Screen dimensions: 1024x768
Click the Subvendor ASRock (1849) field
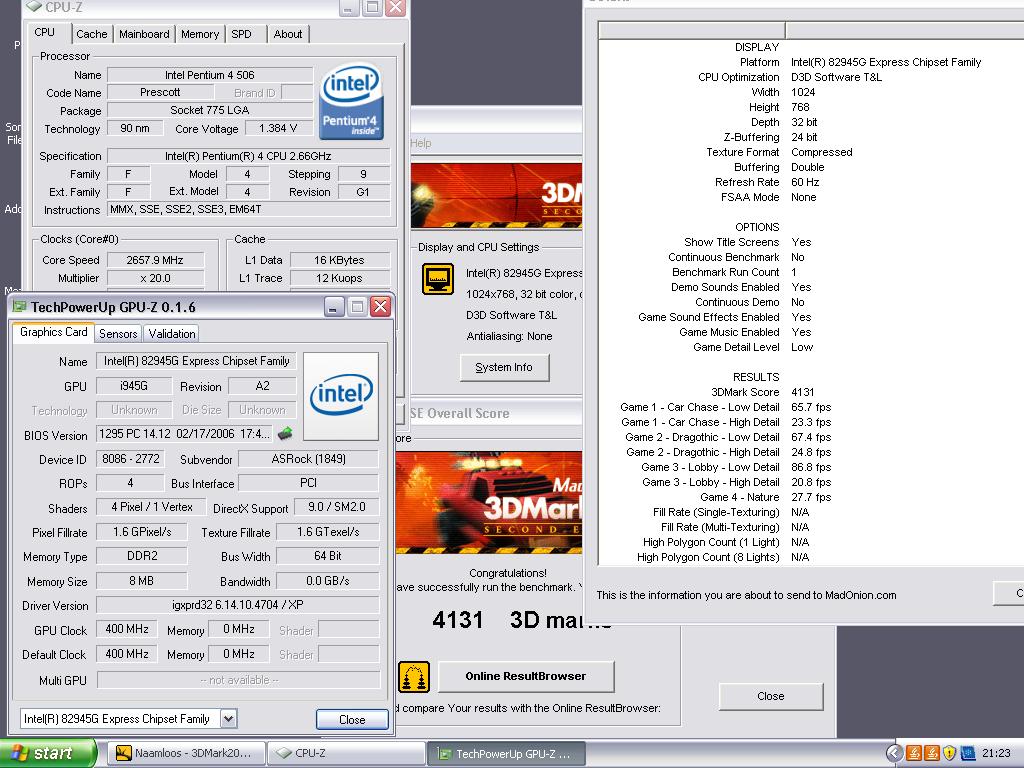coord(308,459)
